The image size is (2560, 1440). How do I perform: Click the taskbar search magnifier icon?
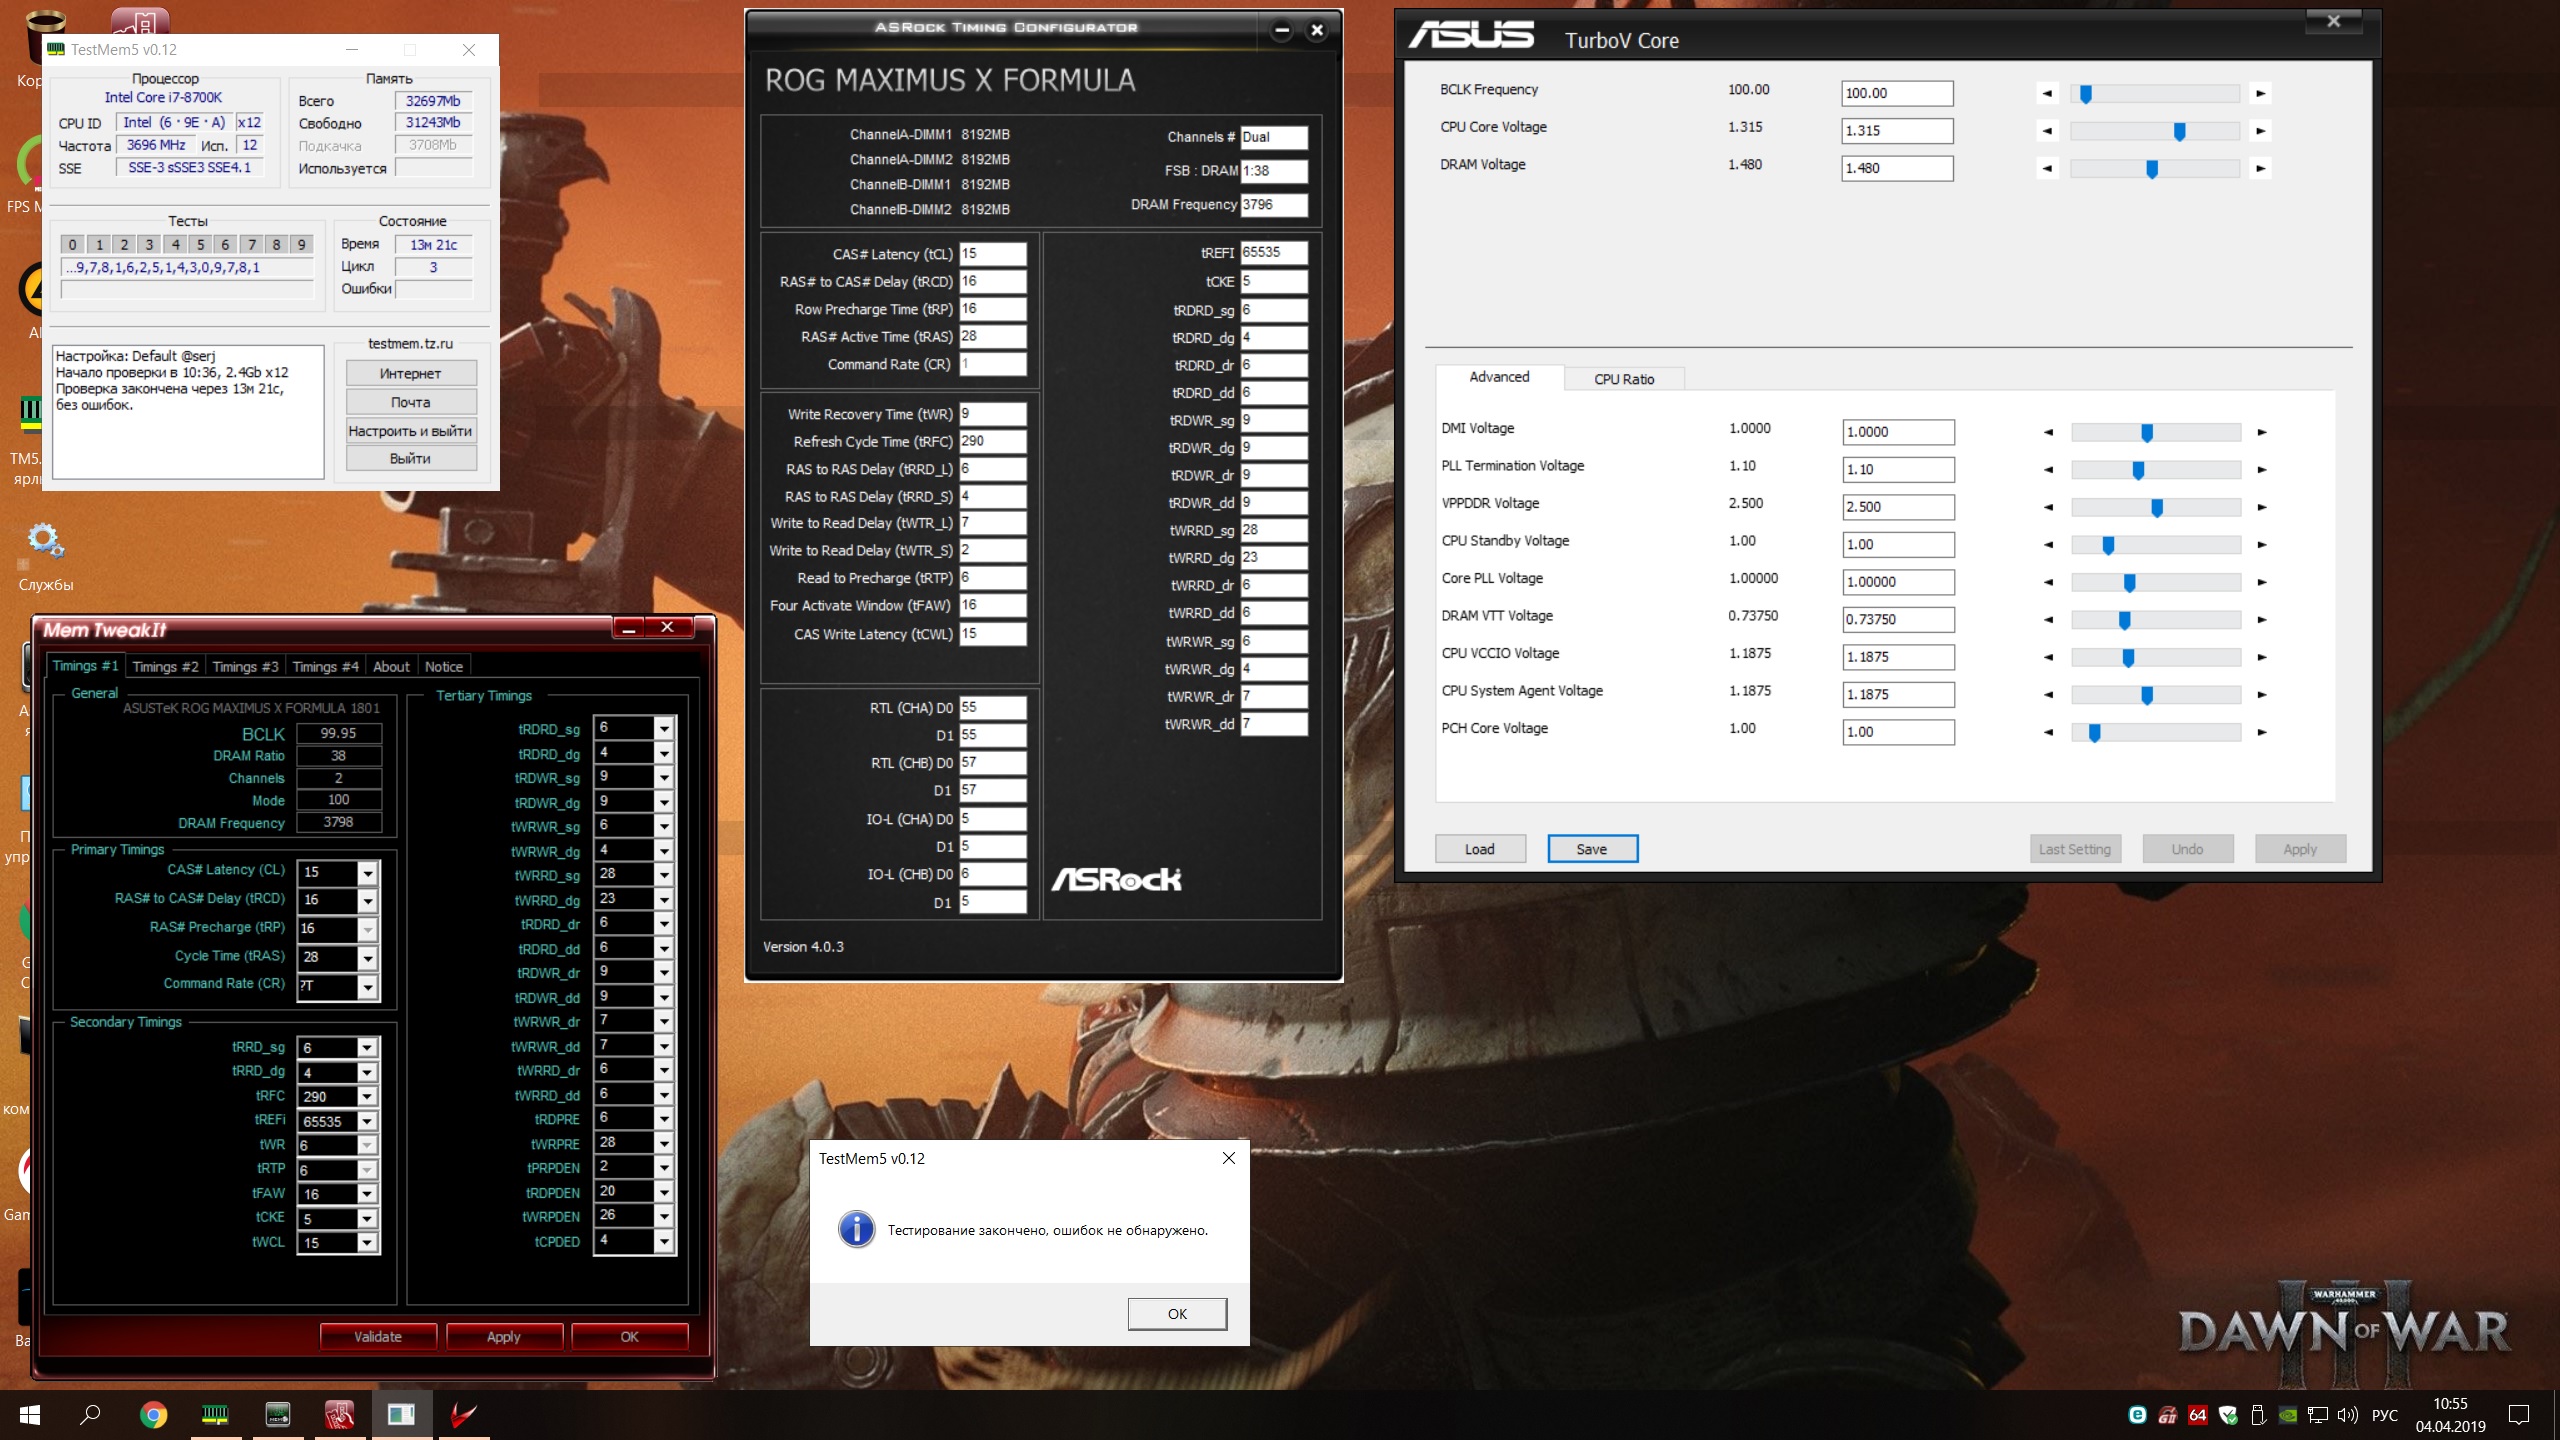tap(90, 1414)
